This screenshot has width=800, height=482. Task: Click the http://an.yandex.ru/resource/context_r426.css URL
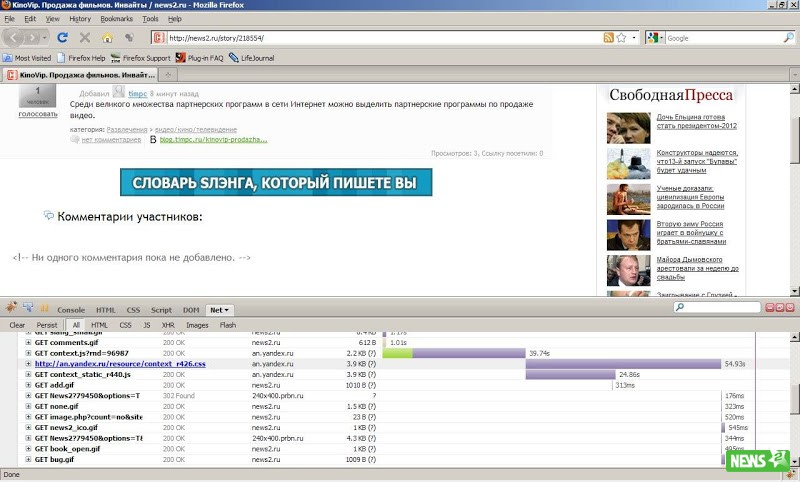pos(120,364)
